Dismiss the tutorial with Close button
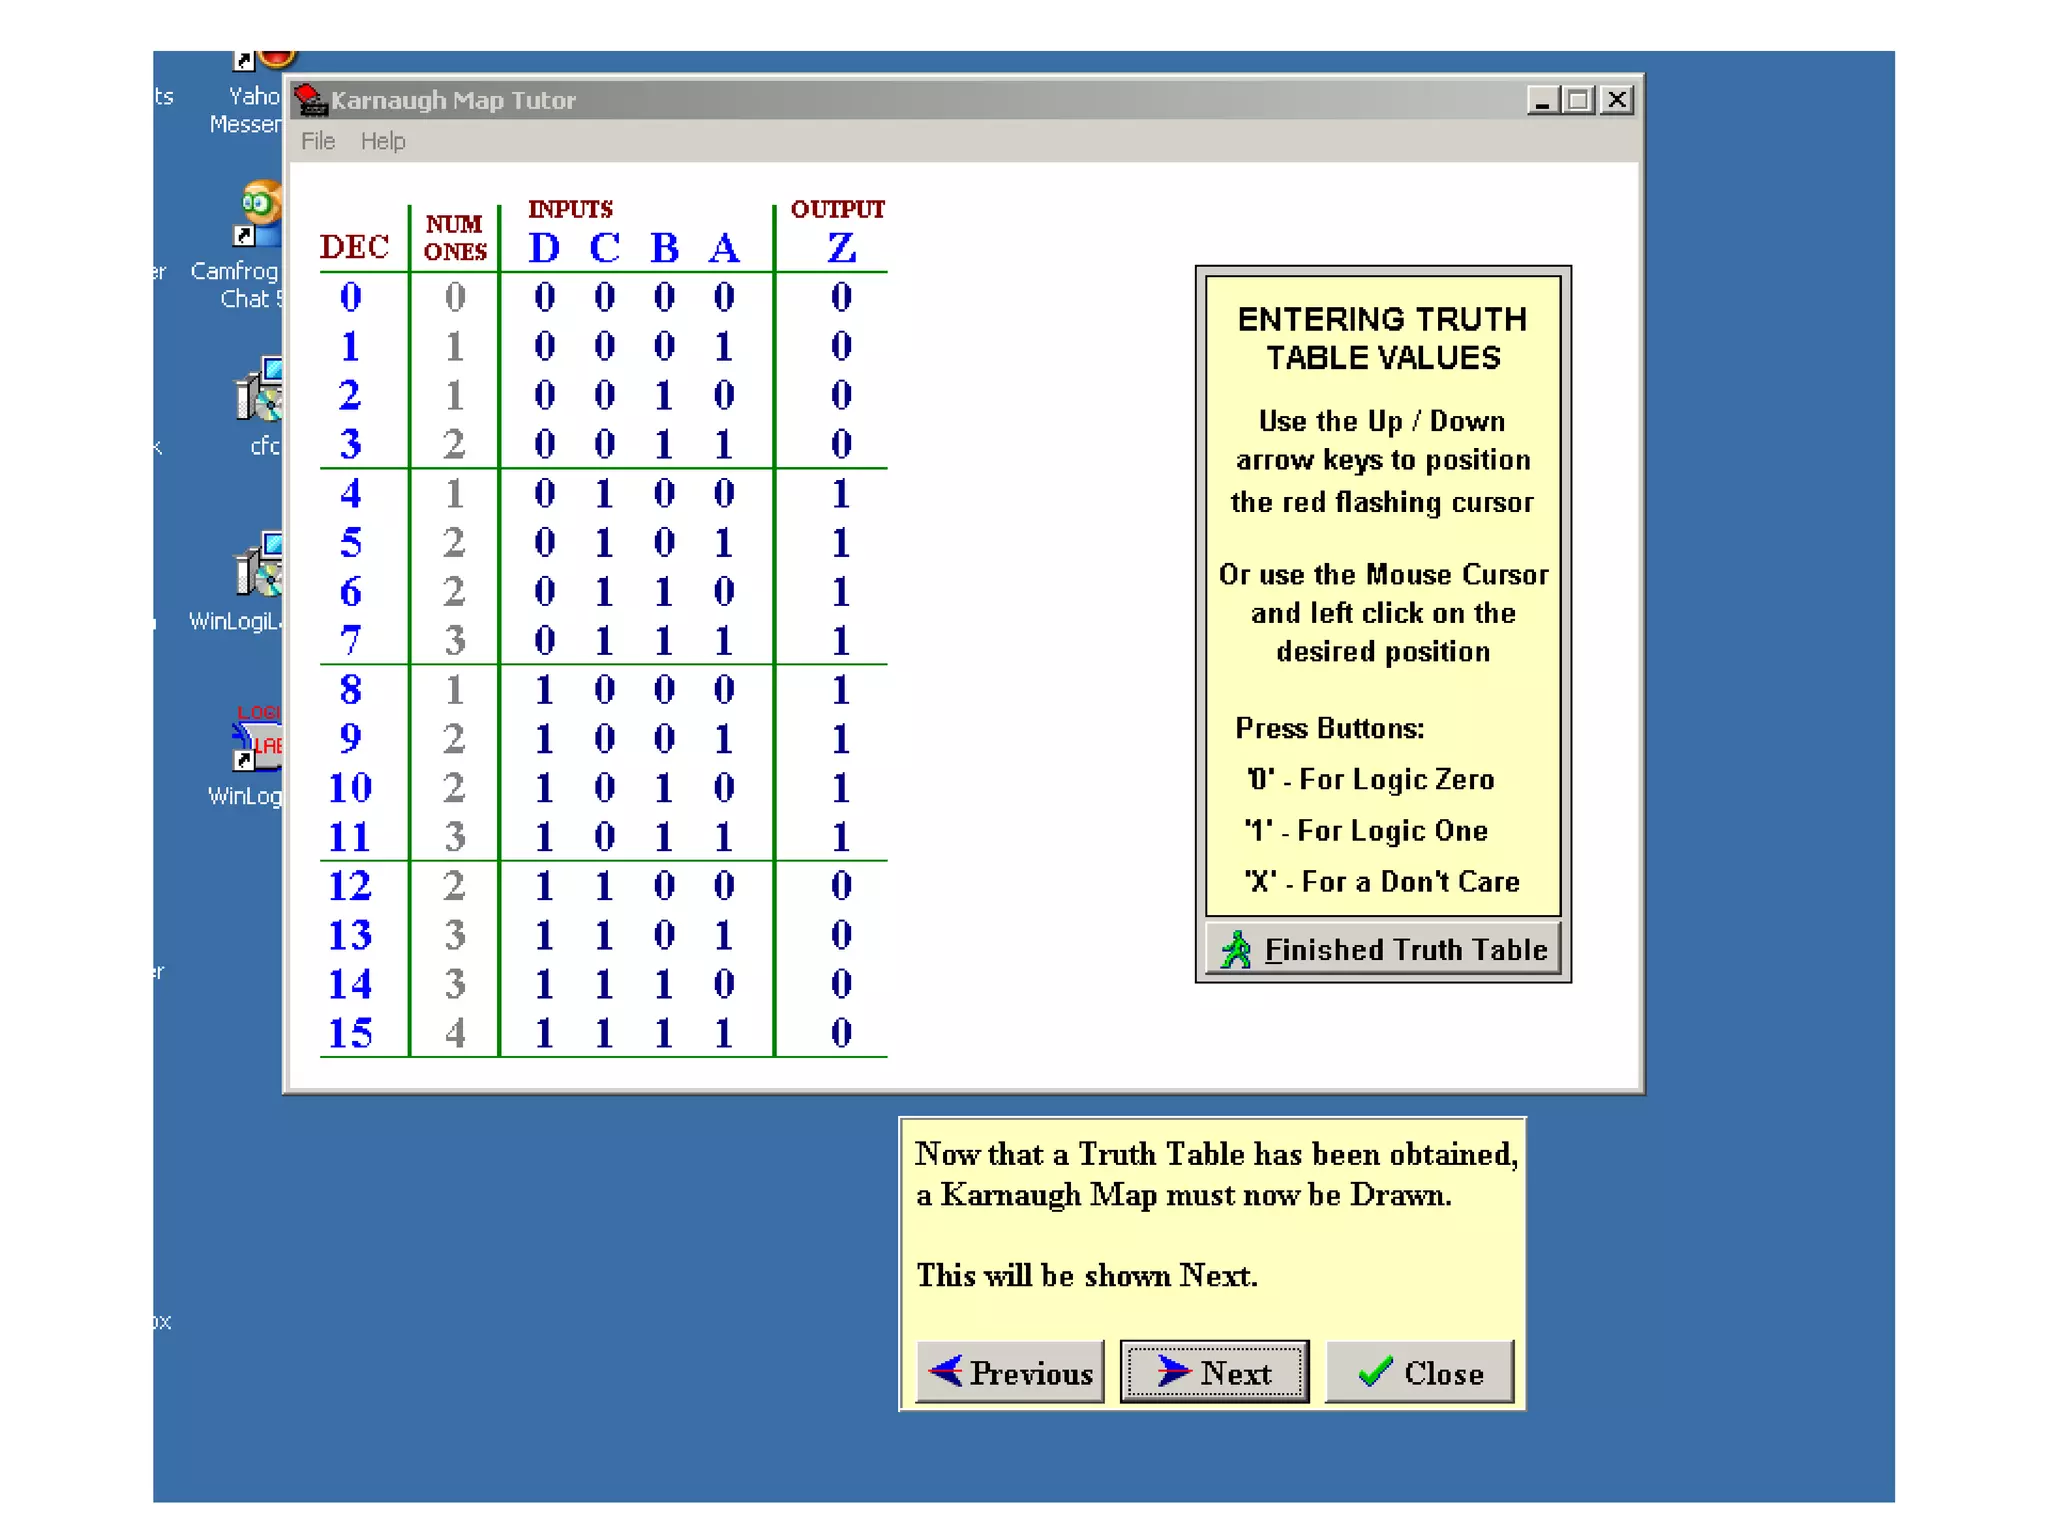Image resolution: width=2048 pixels, height=1536 pixels. [x=1419, y=1372]
